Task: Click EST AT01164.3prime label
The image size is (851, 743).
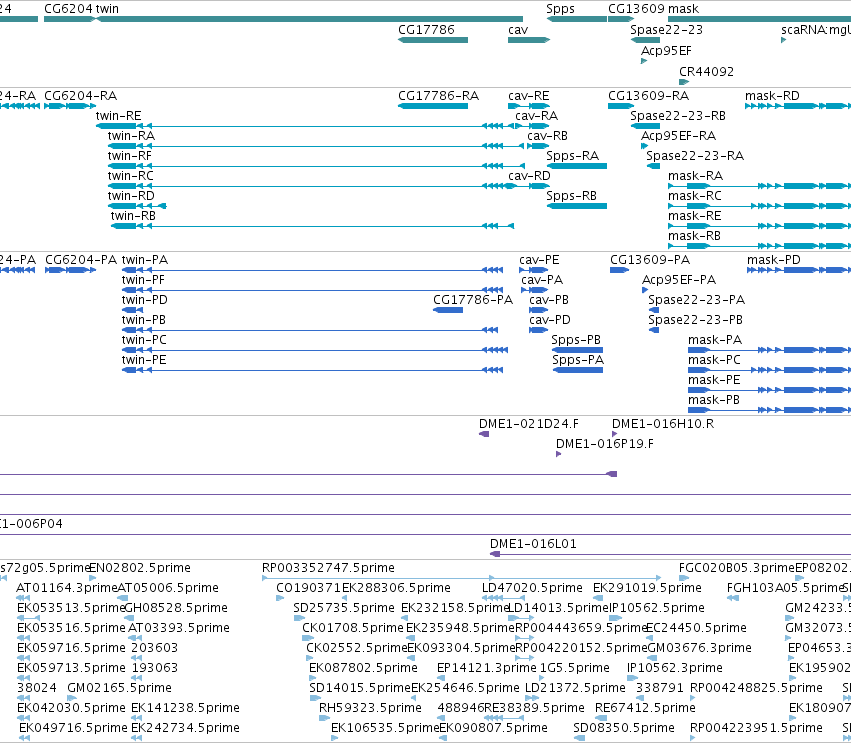Action: click(x=67, y=588)
